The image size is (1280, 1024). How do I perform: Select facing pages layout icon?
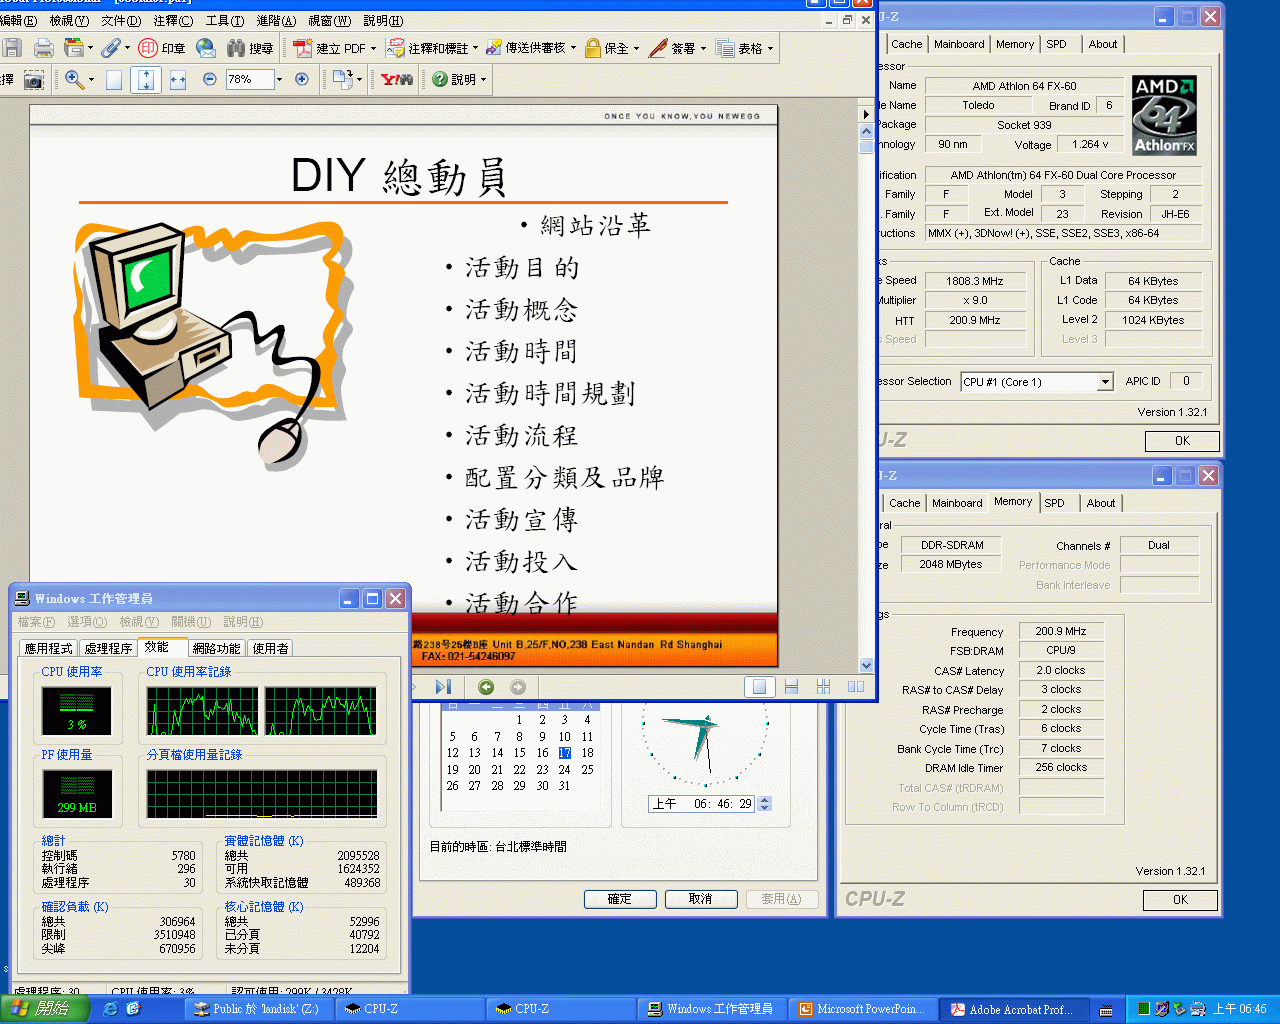[x=855, y=686]
